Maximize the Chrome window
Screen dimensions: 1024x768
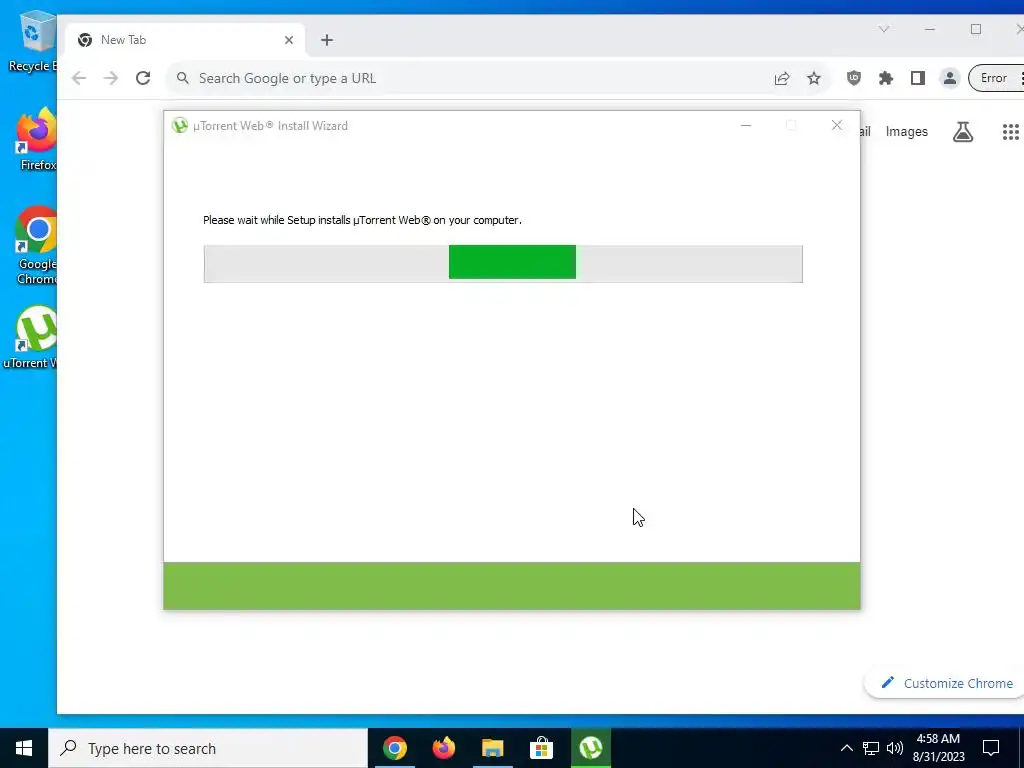tap(976, 29)
